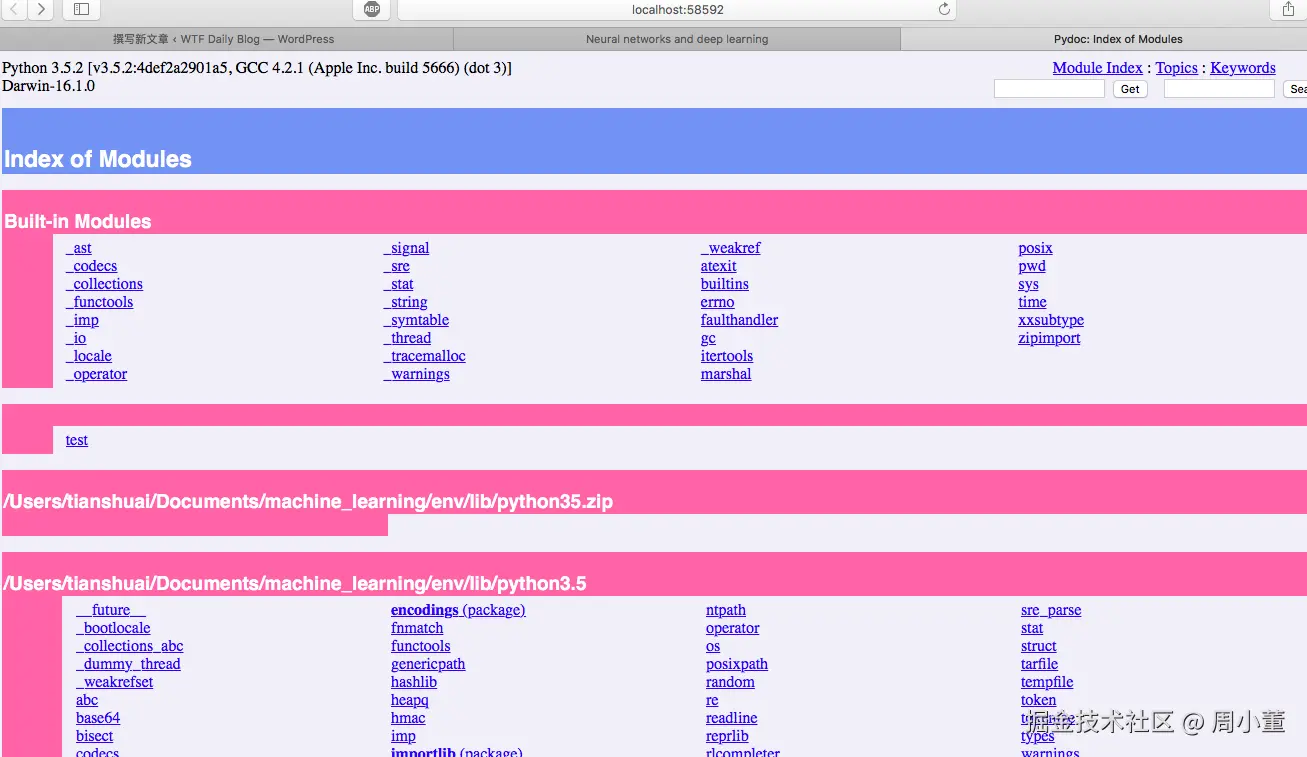Open the _locale module link
Viewport: 1307px width, 757px height.
coord(89,356)
